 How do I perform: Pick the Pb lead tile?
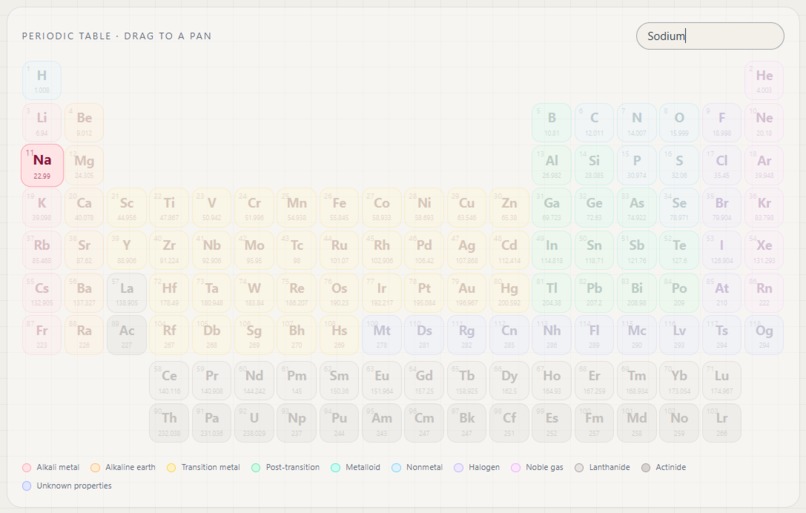(x=594, y=293)
